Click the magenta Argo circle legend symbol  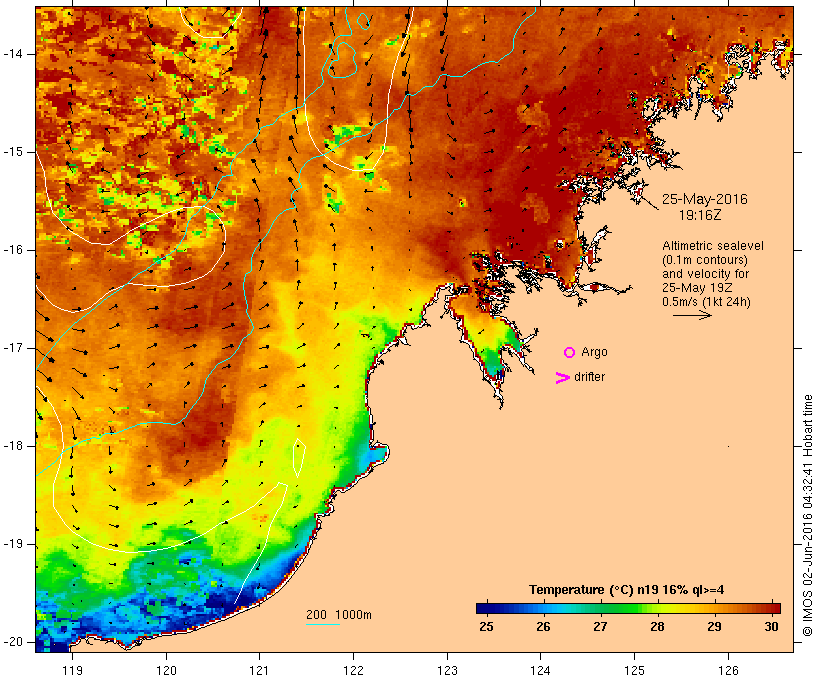(x=570, y=353)
